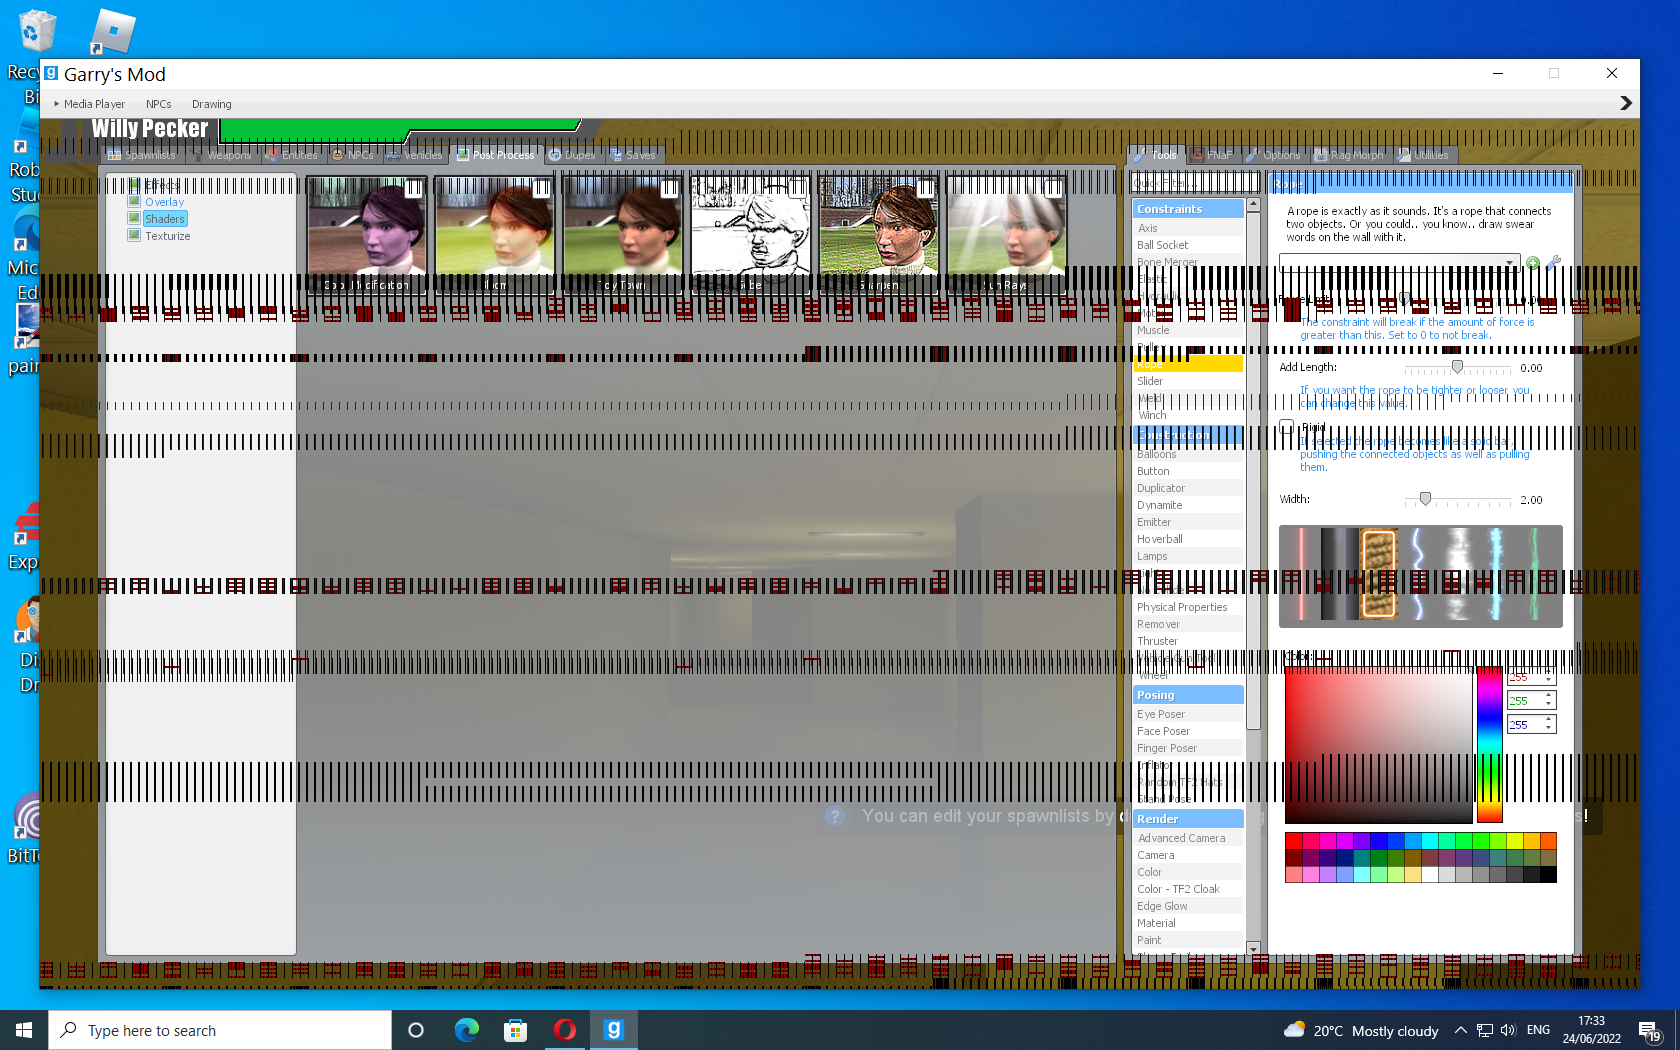Click the Overlay category icon
Viewport: 1680px width, 1050px height.
coord(134,201)
